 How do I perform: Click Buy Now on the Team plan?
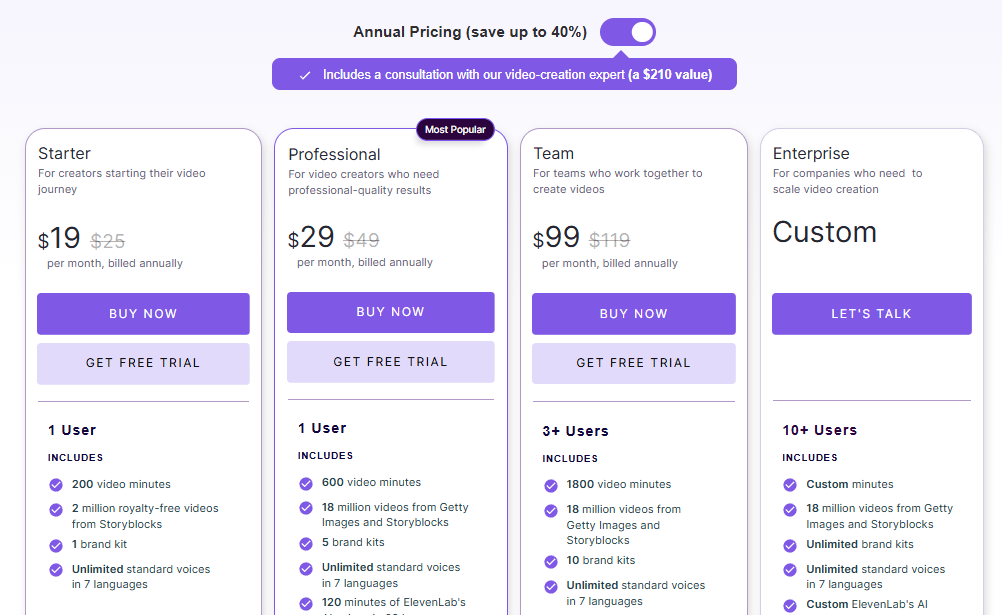coord(633,313)
